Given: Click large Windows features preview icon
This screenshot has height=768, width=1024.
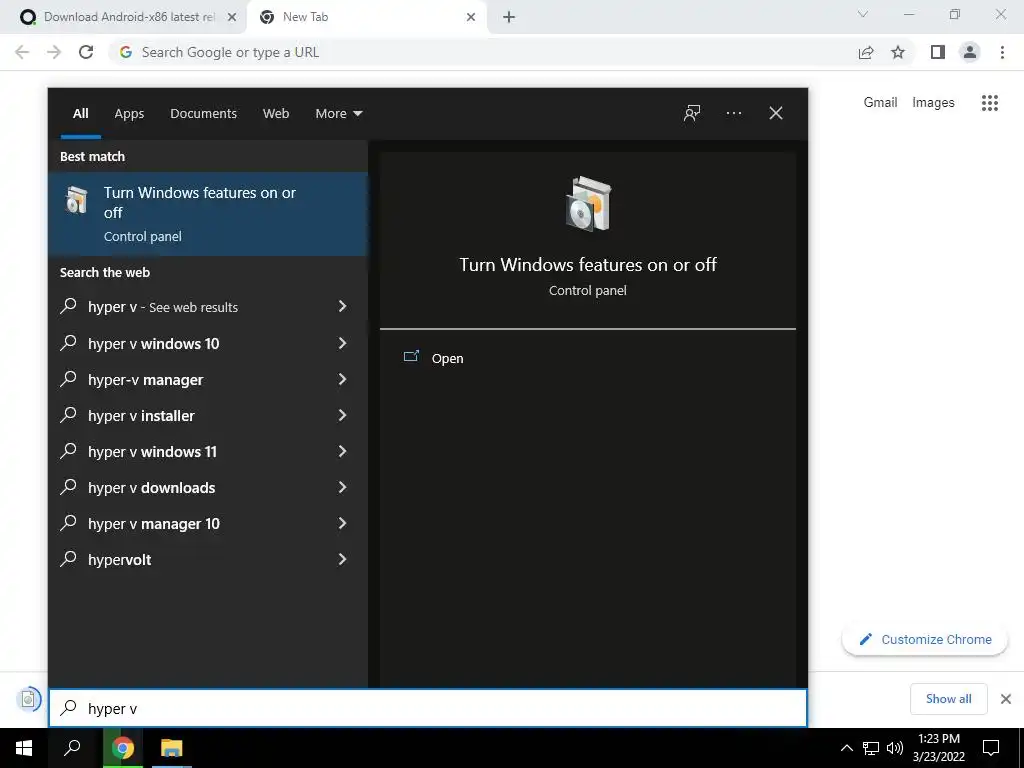Looking at the screenshot, I should click(x=588, y=204).
